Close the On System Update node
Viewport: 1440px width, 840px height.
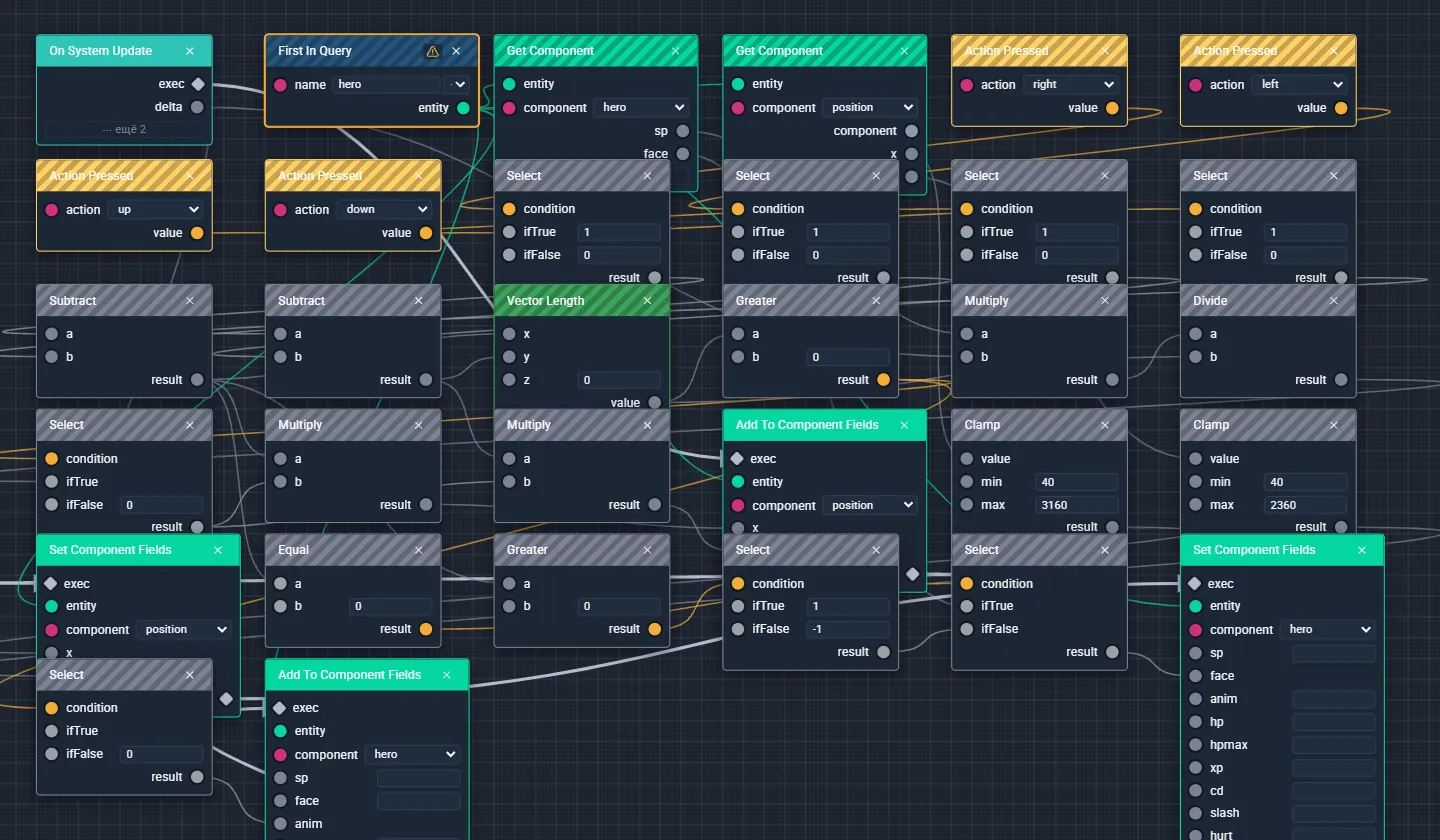pos(190,51)
